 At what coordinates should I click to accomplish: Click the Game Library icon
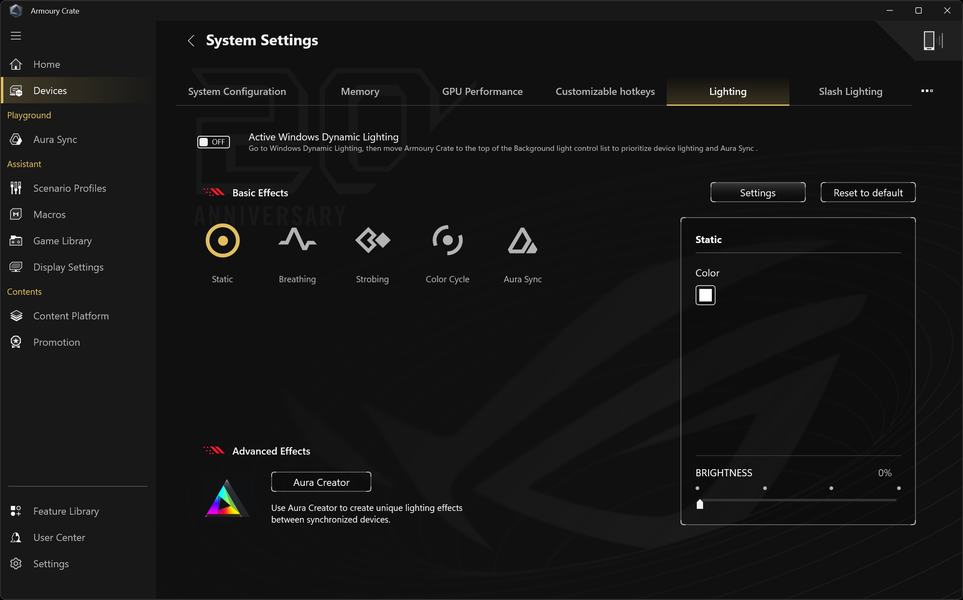click(16, 241)
